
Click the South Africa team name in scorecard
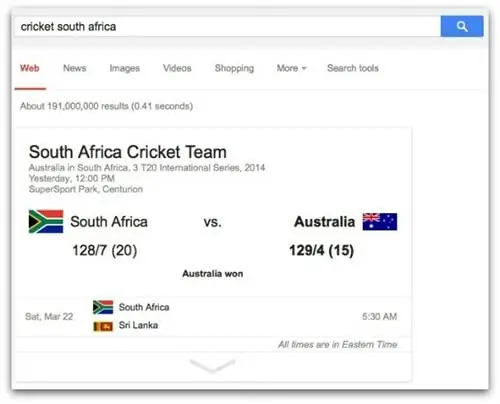(109, 222)
